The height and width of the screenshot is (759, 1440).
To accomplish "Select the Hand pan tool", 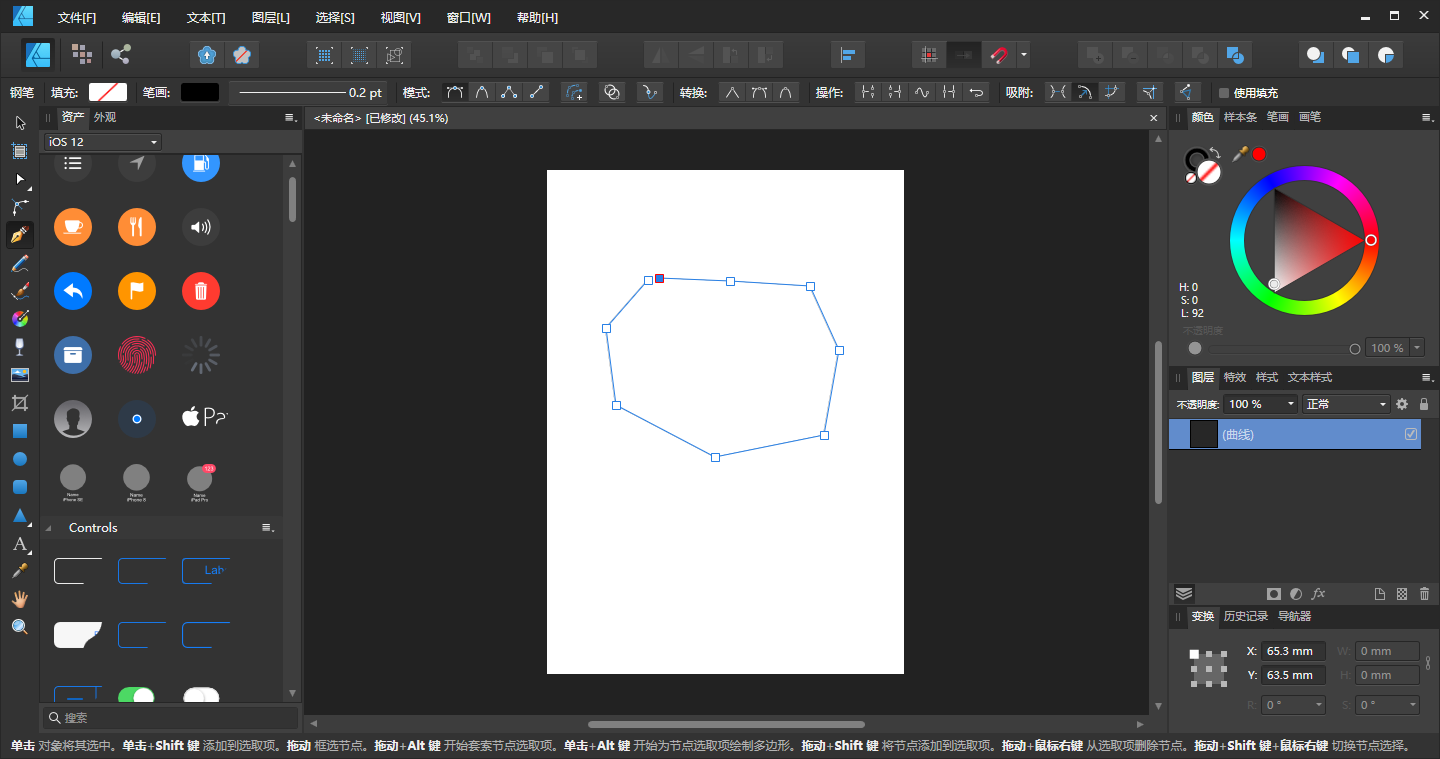I will point(19,599).
